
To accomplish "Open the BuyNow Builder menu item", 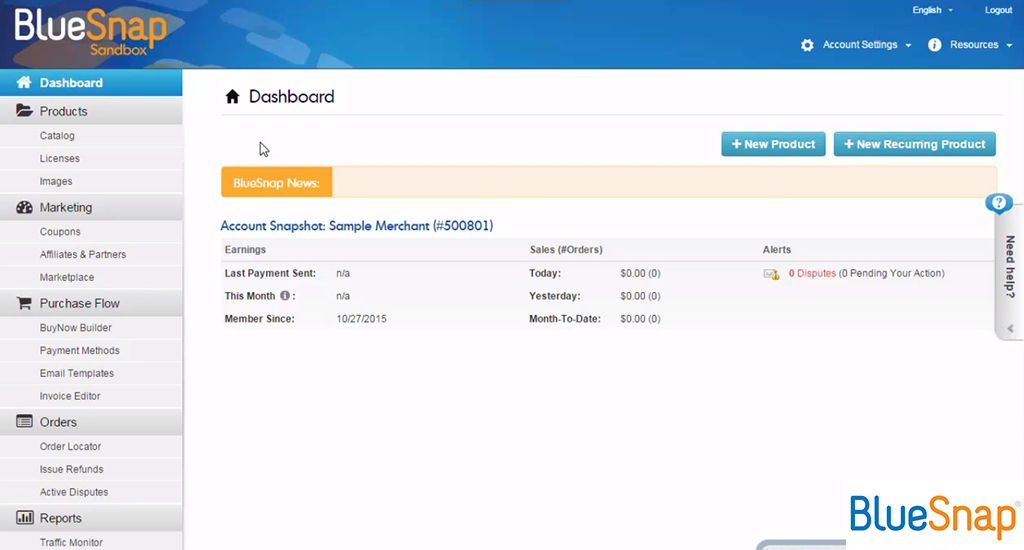I will [76, 328].
